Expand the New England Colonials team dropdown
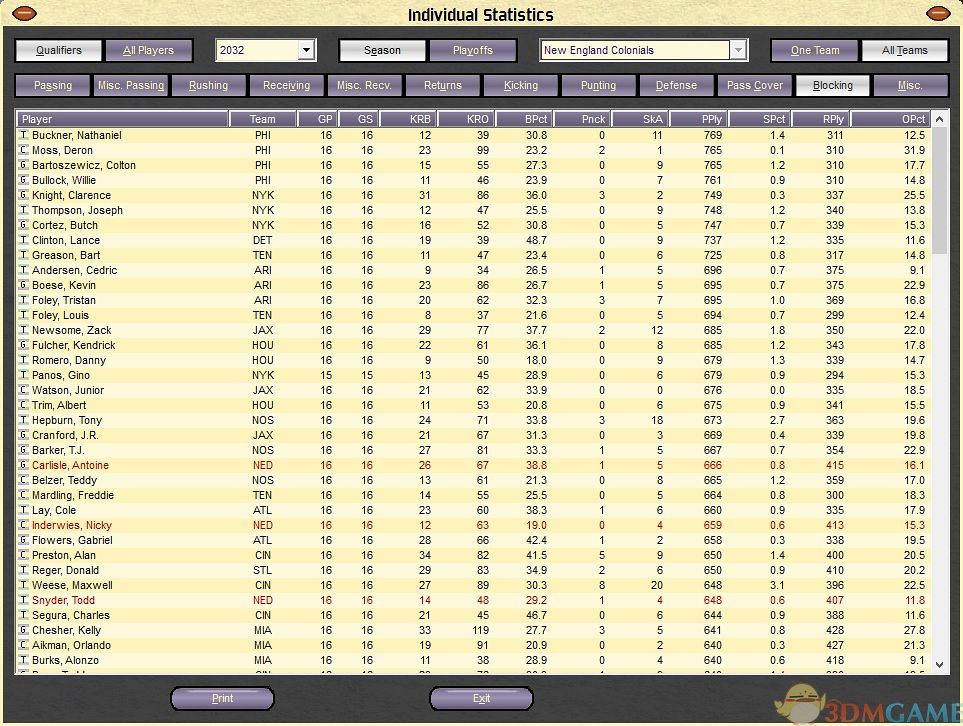 pos(738,50)
